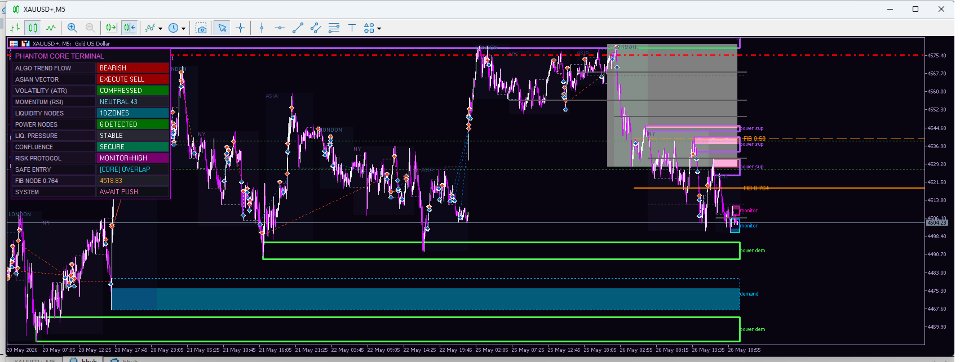Select the Fibonacci retracement tool
Viewport: 960px width, 362px height.
334,28
